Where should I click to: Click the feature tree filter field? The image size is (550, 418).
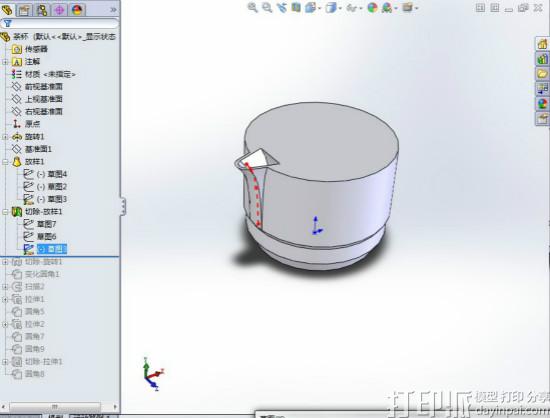[60, 23]
